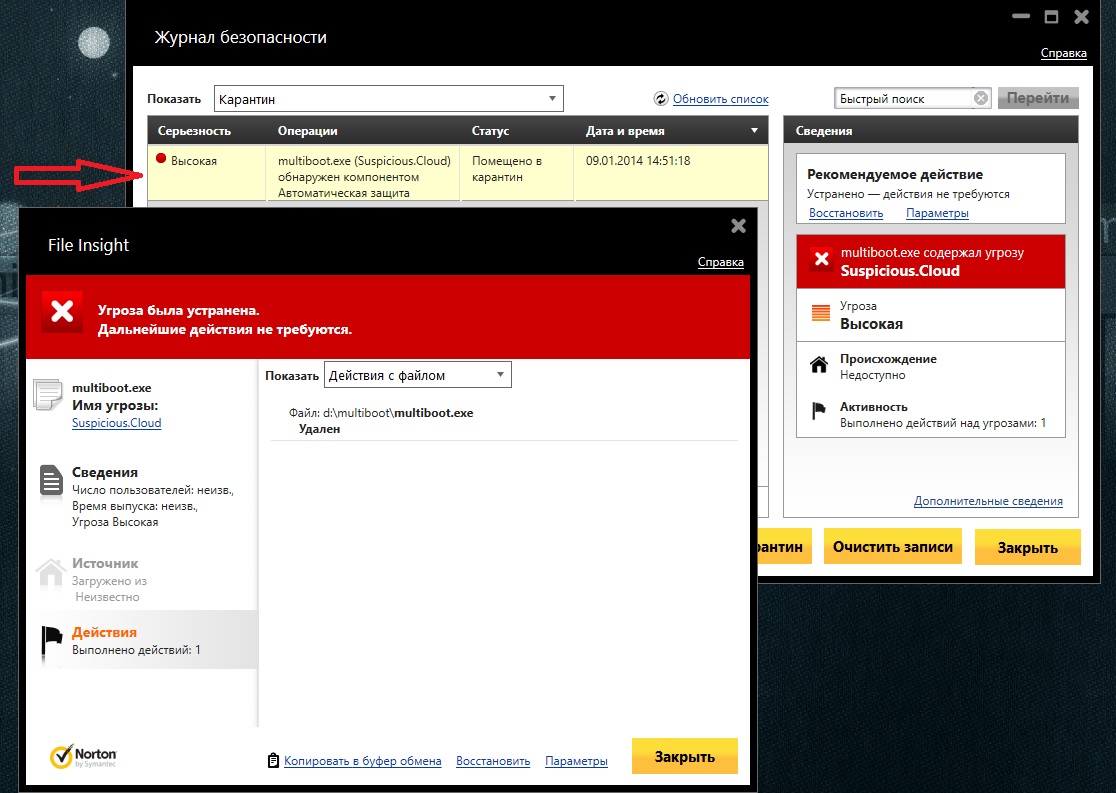This screenshot has height=793, width=1116.
Task: Click the grey house icon beside Источник
Action: tap(51, 572)
